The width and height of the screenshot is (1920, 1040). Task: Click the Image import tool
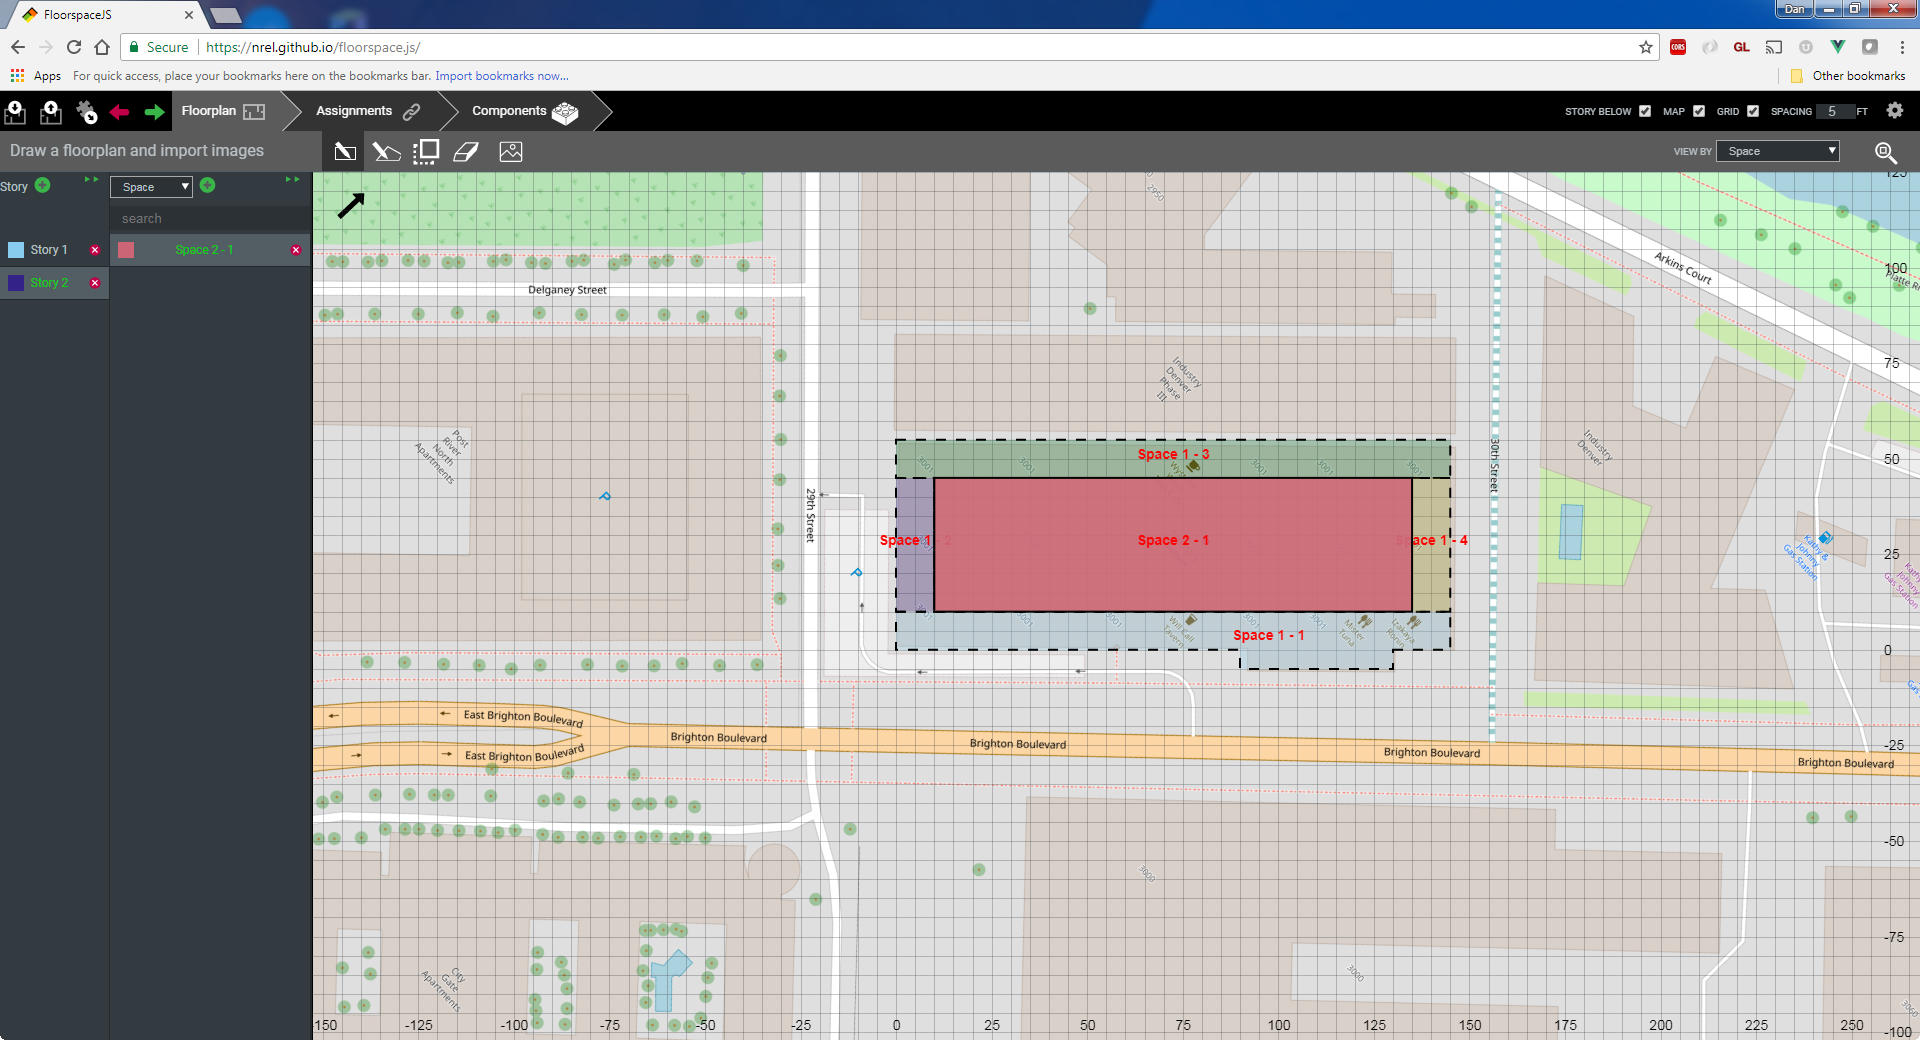click(x=511, y=152)
